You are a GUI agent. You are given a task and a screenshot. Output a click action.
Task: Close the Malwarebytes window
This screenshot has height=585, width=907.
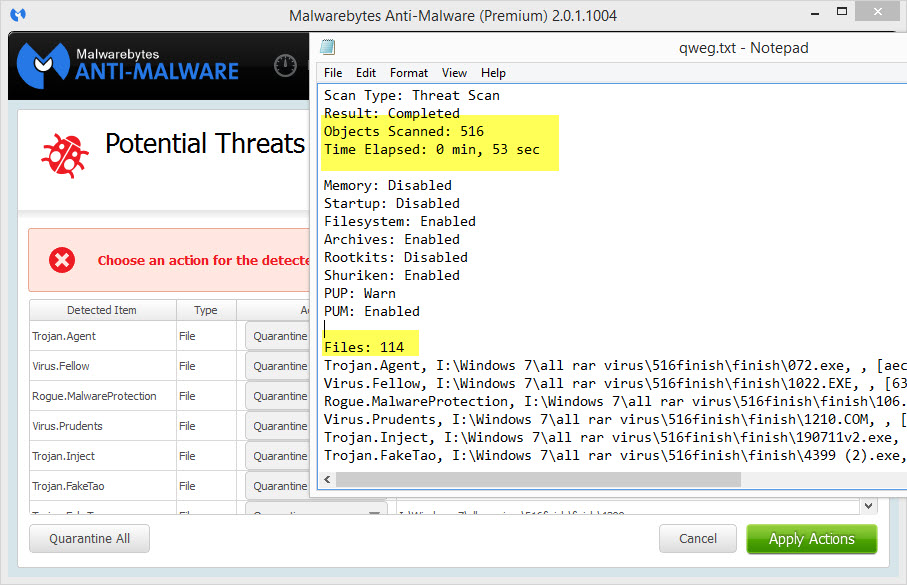[877, 11]
